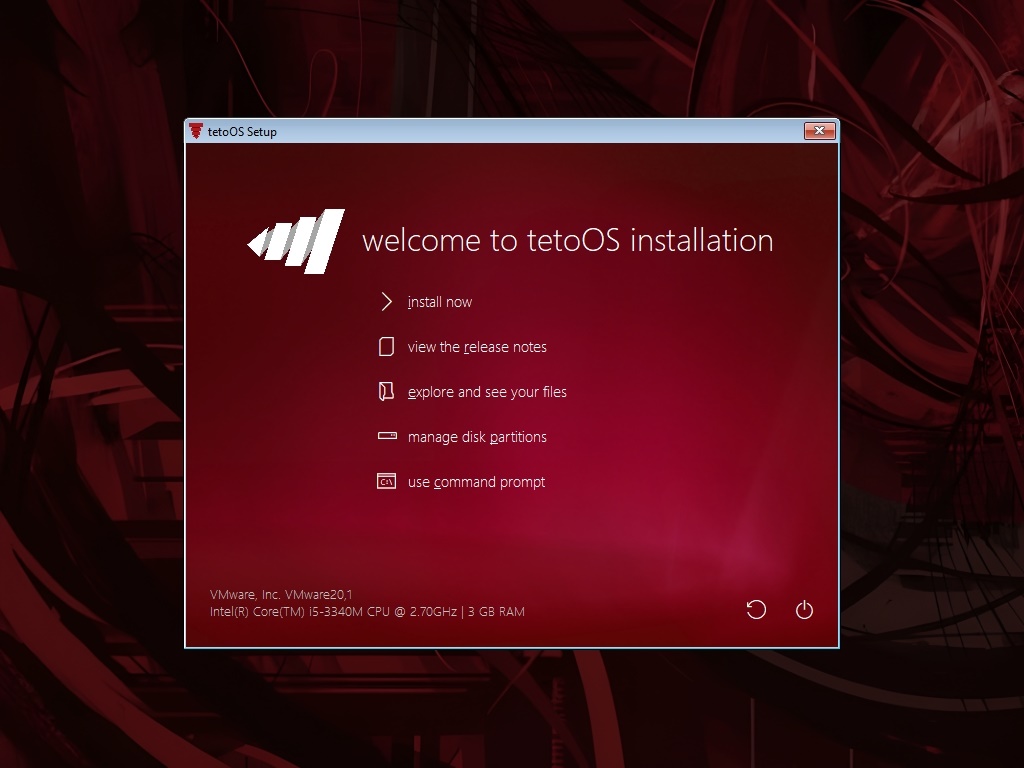1024x768 pixels.
Task: Click the Intel Core i5-3340M CPU info line
Action: pos(367,612)
